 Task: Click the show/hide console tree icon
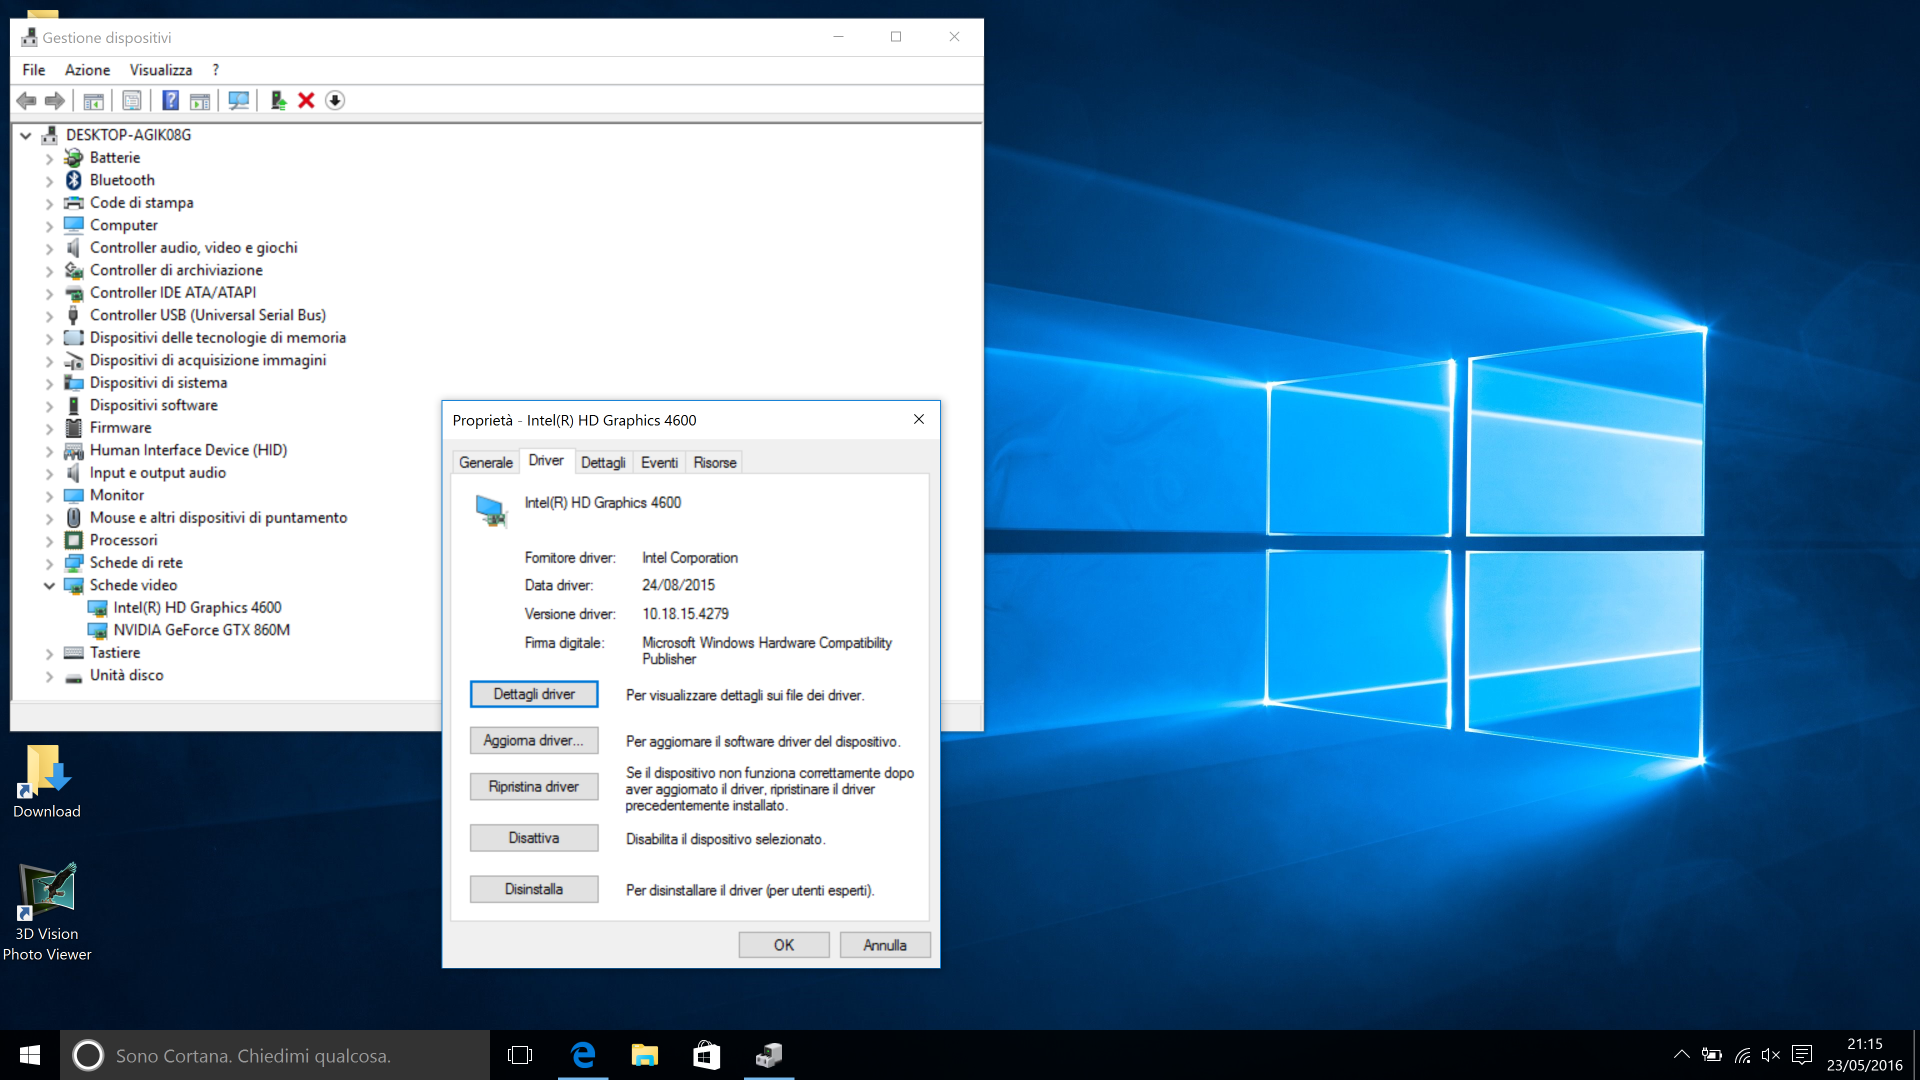[93, 100]
